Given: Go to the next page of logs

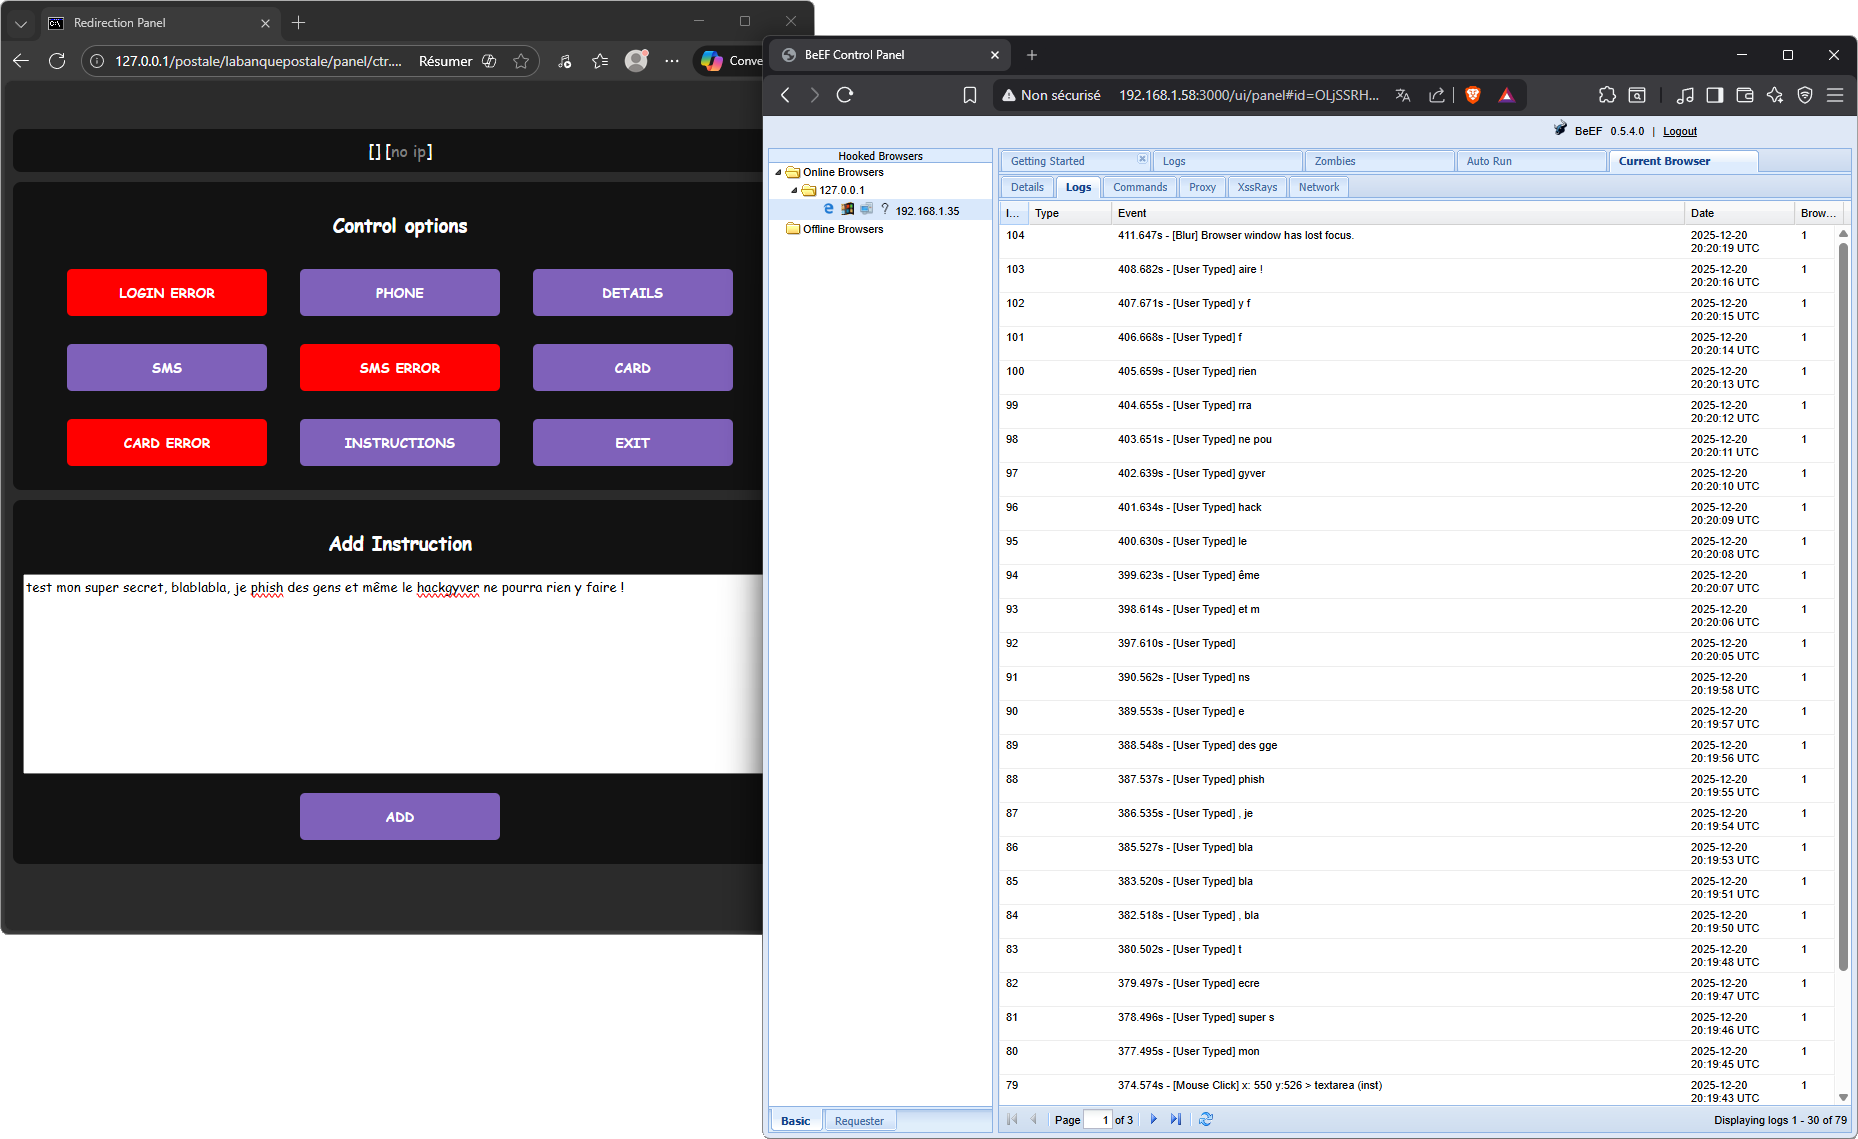Looking at the screenshot, I should pyautogui.click(x=1153, y=1119).
